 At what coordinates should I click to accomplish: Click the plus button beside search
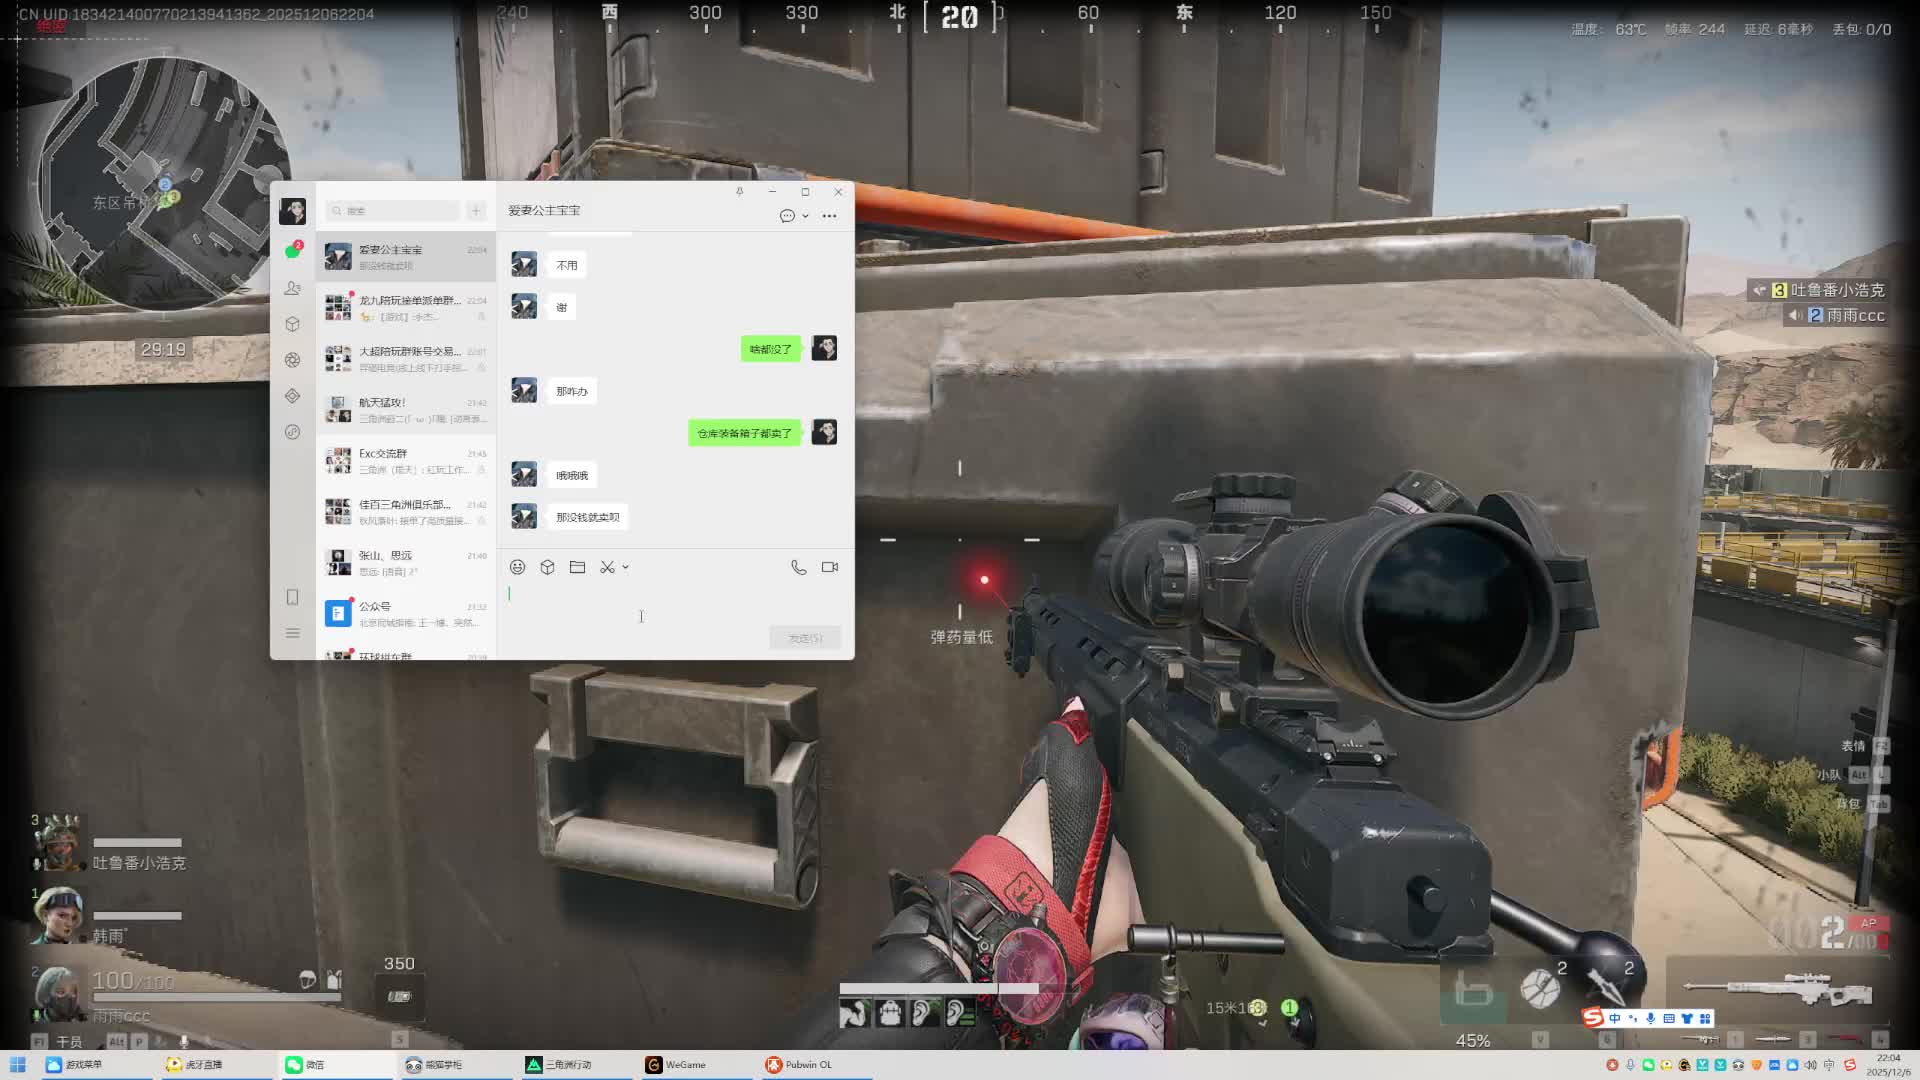[x=476, y=210]
